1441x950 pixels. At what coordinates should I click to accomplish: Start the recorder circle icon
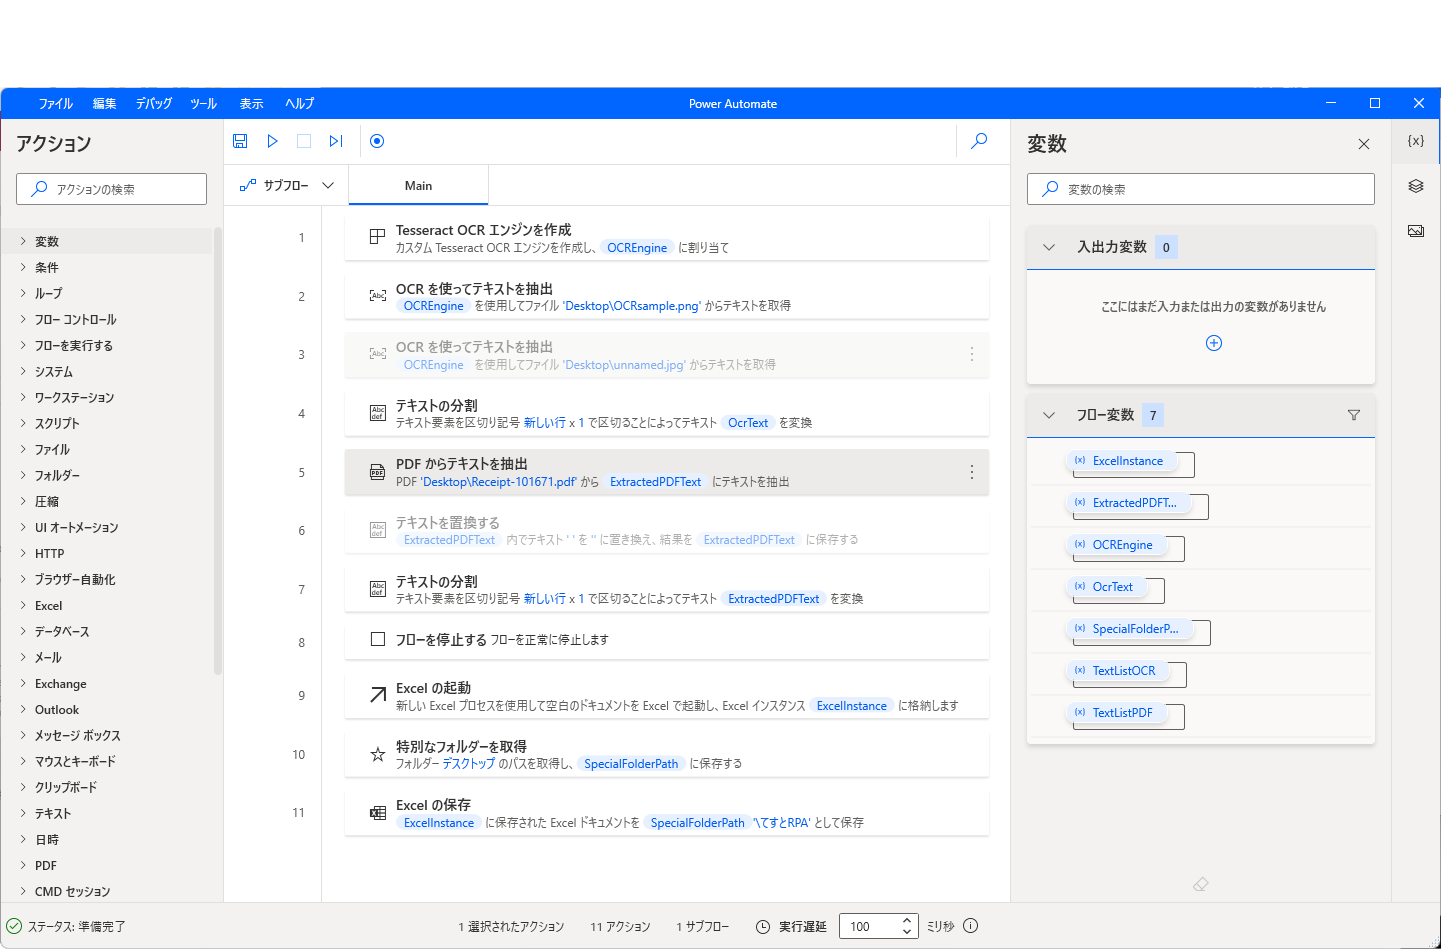[377, 141]
